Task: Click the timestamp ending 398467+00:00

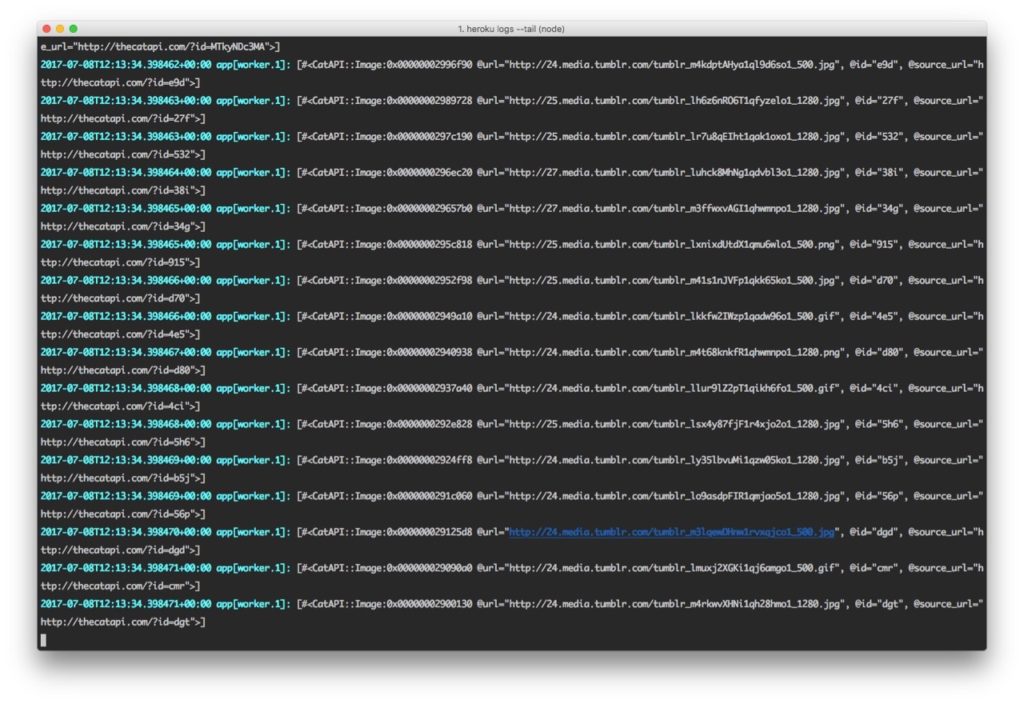Action: point(126,352)
